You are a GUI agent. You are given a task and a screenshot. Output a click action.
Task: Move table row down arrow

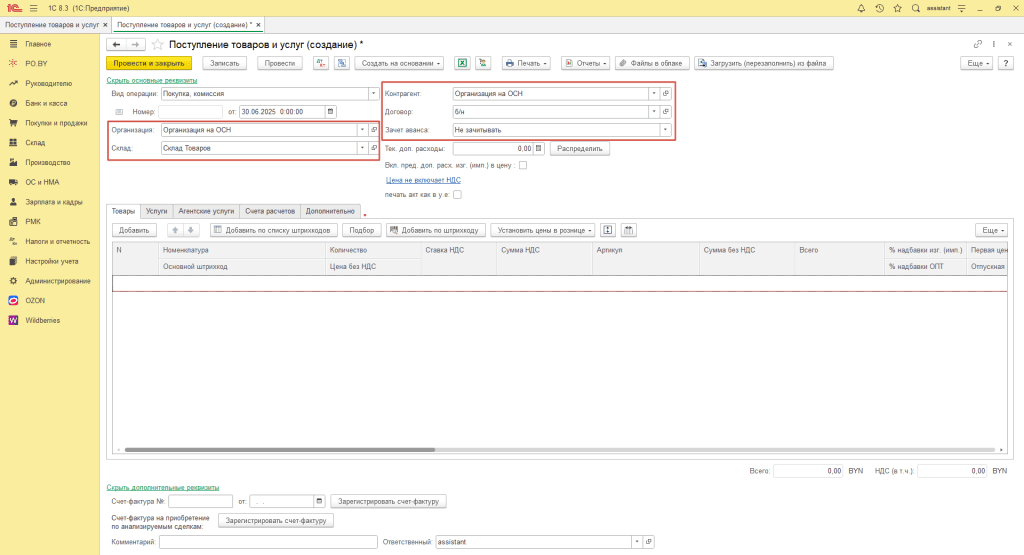coord(191,230)
